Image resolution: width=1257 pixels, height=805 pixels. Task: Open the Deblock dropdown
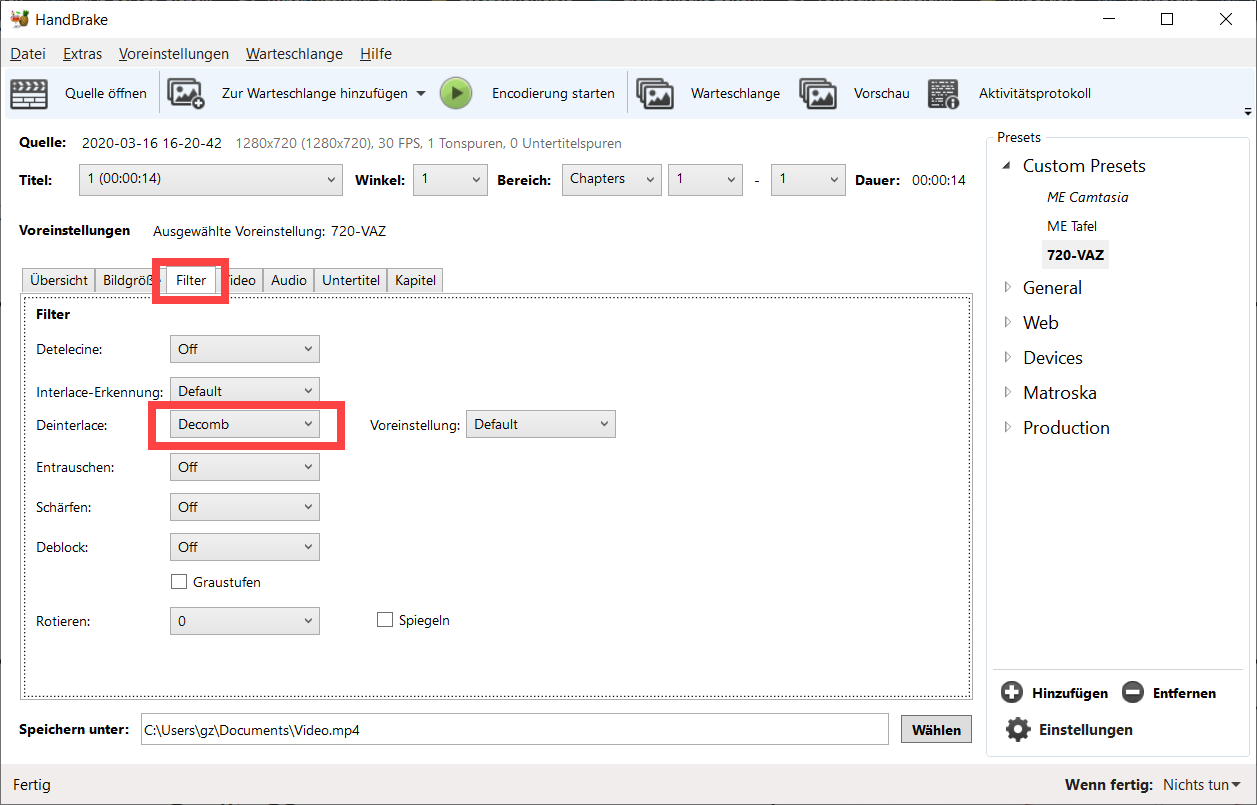(245, 547)
